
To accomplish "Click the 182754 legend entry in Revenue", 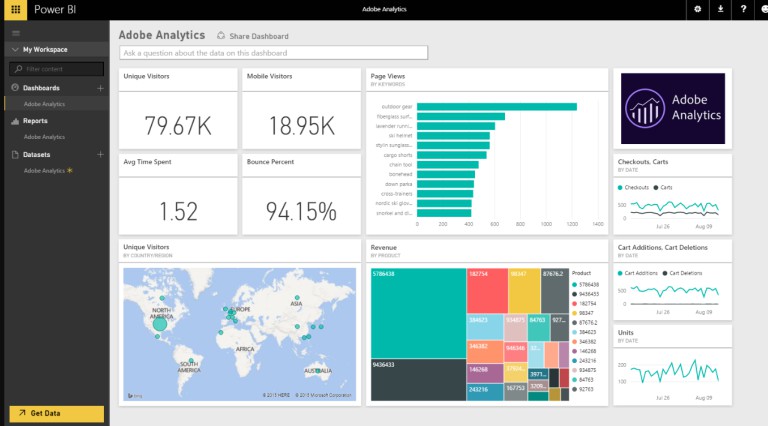I will point(584,304).
